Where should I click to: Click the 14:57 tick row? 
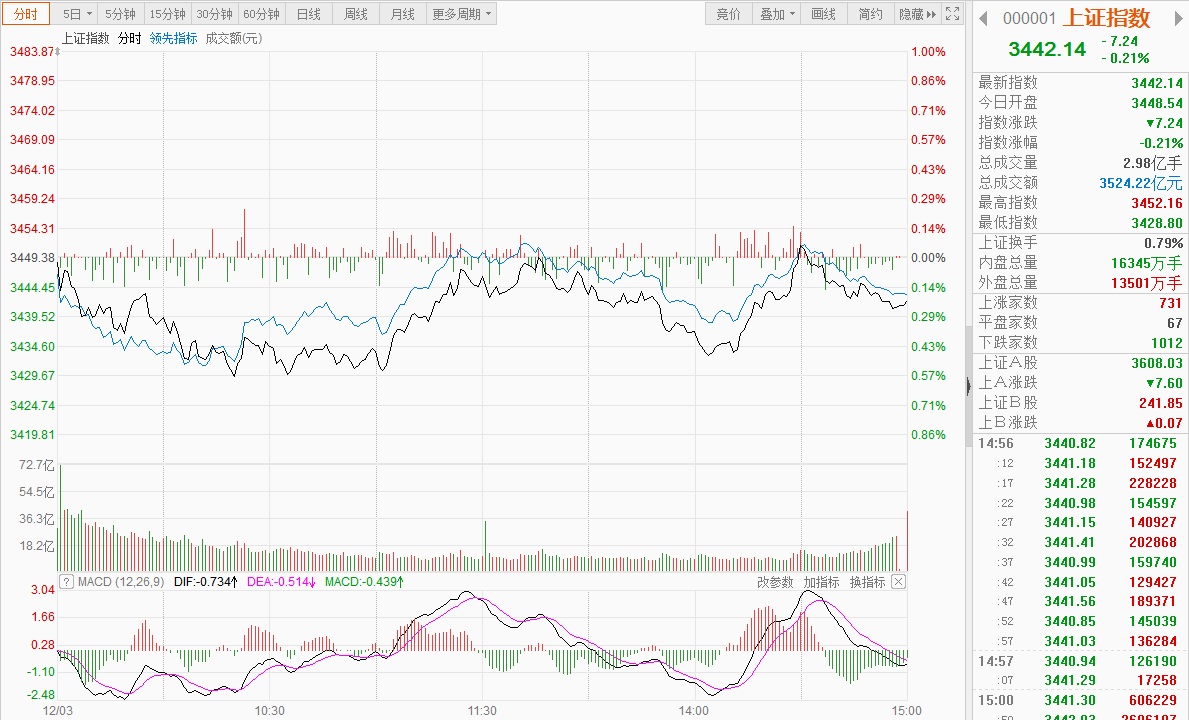pyautogui.click(x=1080, y=661)
